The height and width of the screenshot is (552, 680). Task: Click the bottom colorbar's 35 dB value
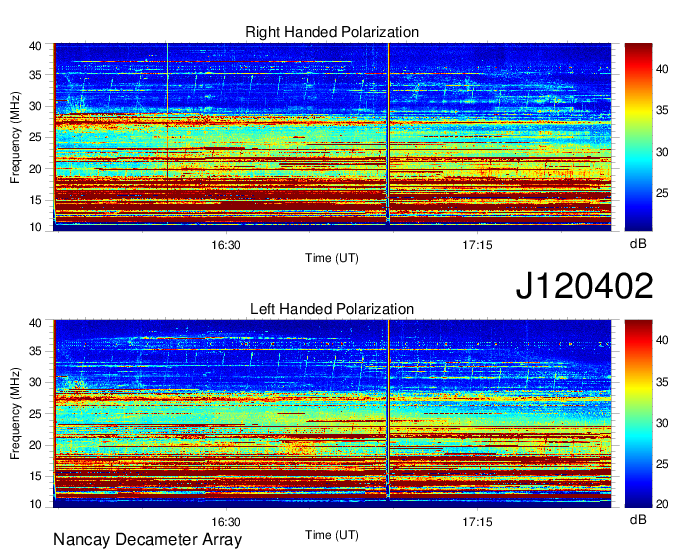[x=662, y=382]
